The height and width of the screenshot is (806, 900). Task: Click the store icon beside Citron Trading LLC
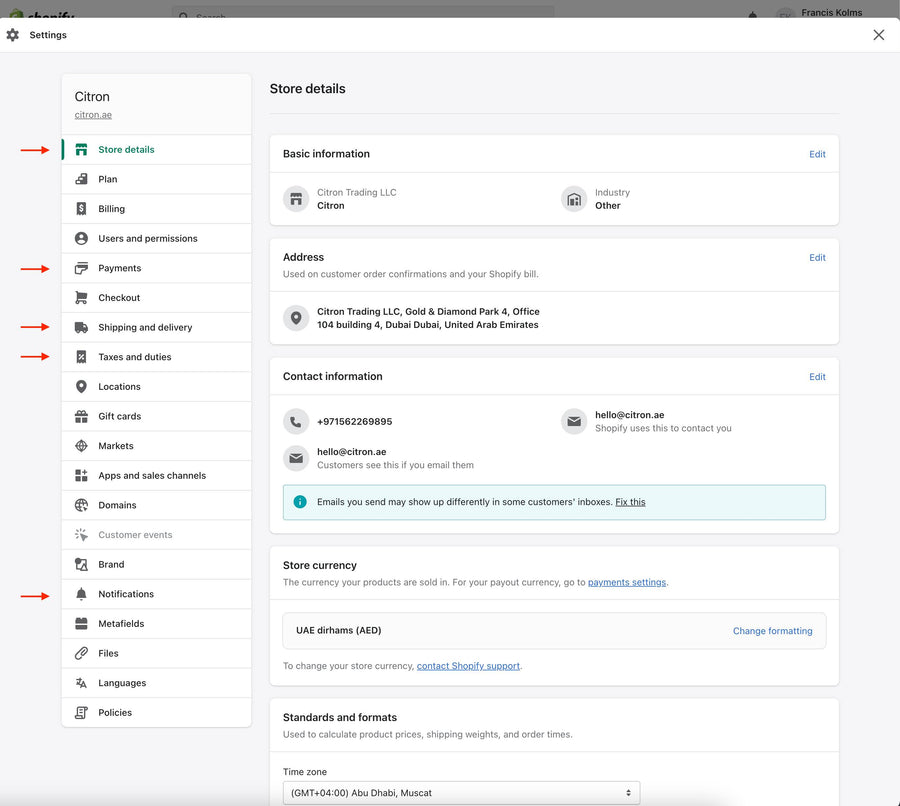[296, 199]
